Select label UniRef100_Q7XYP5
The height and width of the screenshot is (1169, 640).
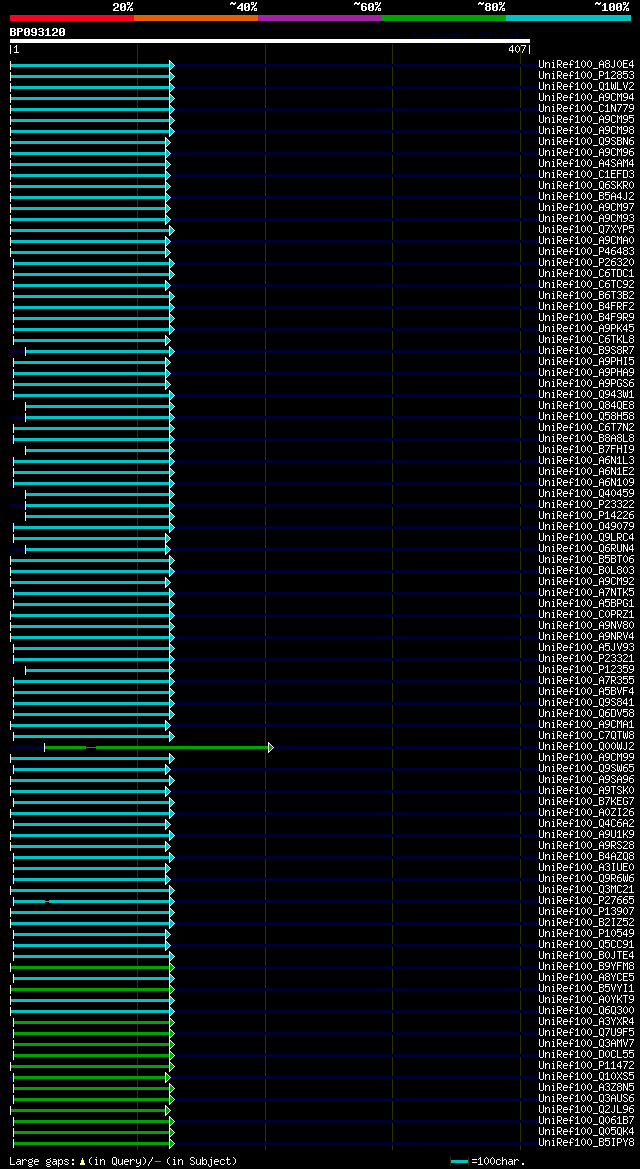point(586,230)
